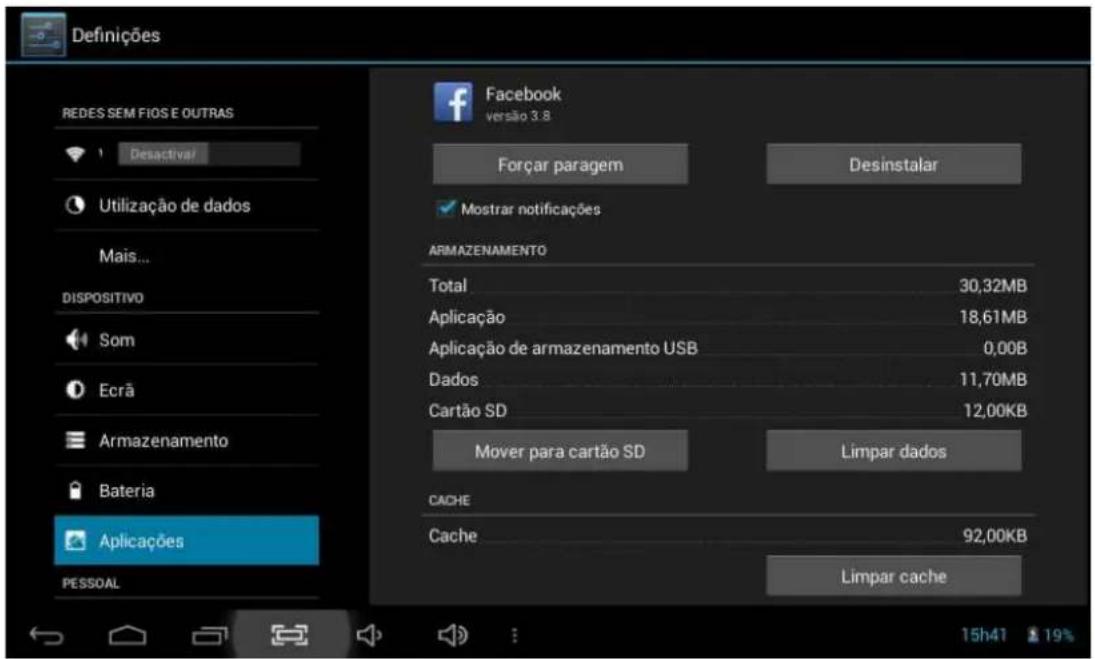Tap the Definições title text
Screen dimensions: 1095x659
116,35
